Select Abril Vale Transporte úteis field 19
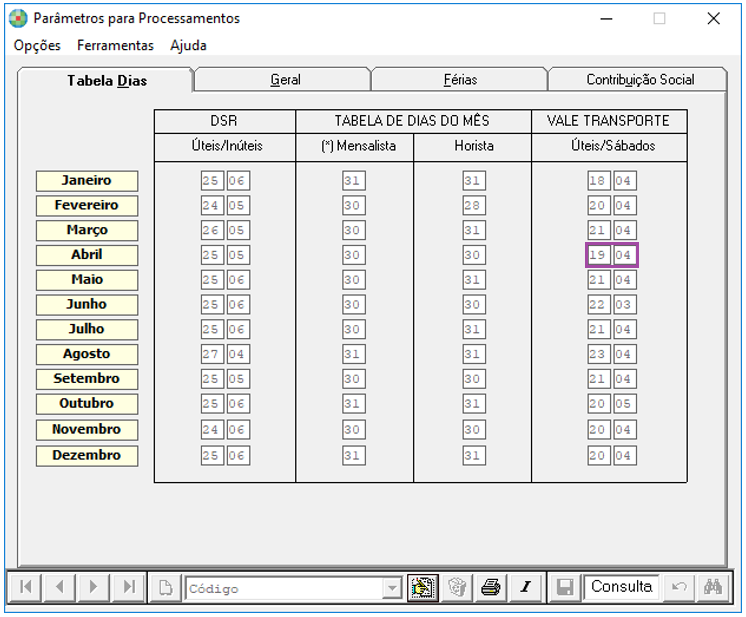This screenshot has width=746, height=617. (599, 255)
